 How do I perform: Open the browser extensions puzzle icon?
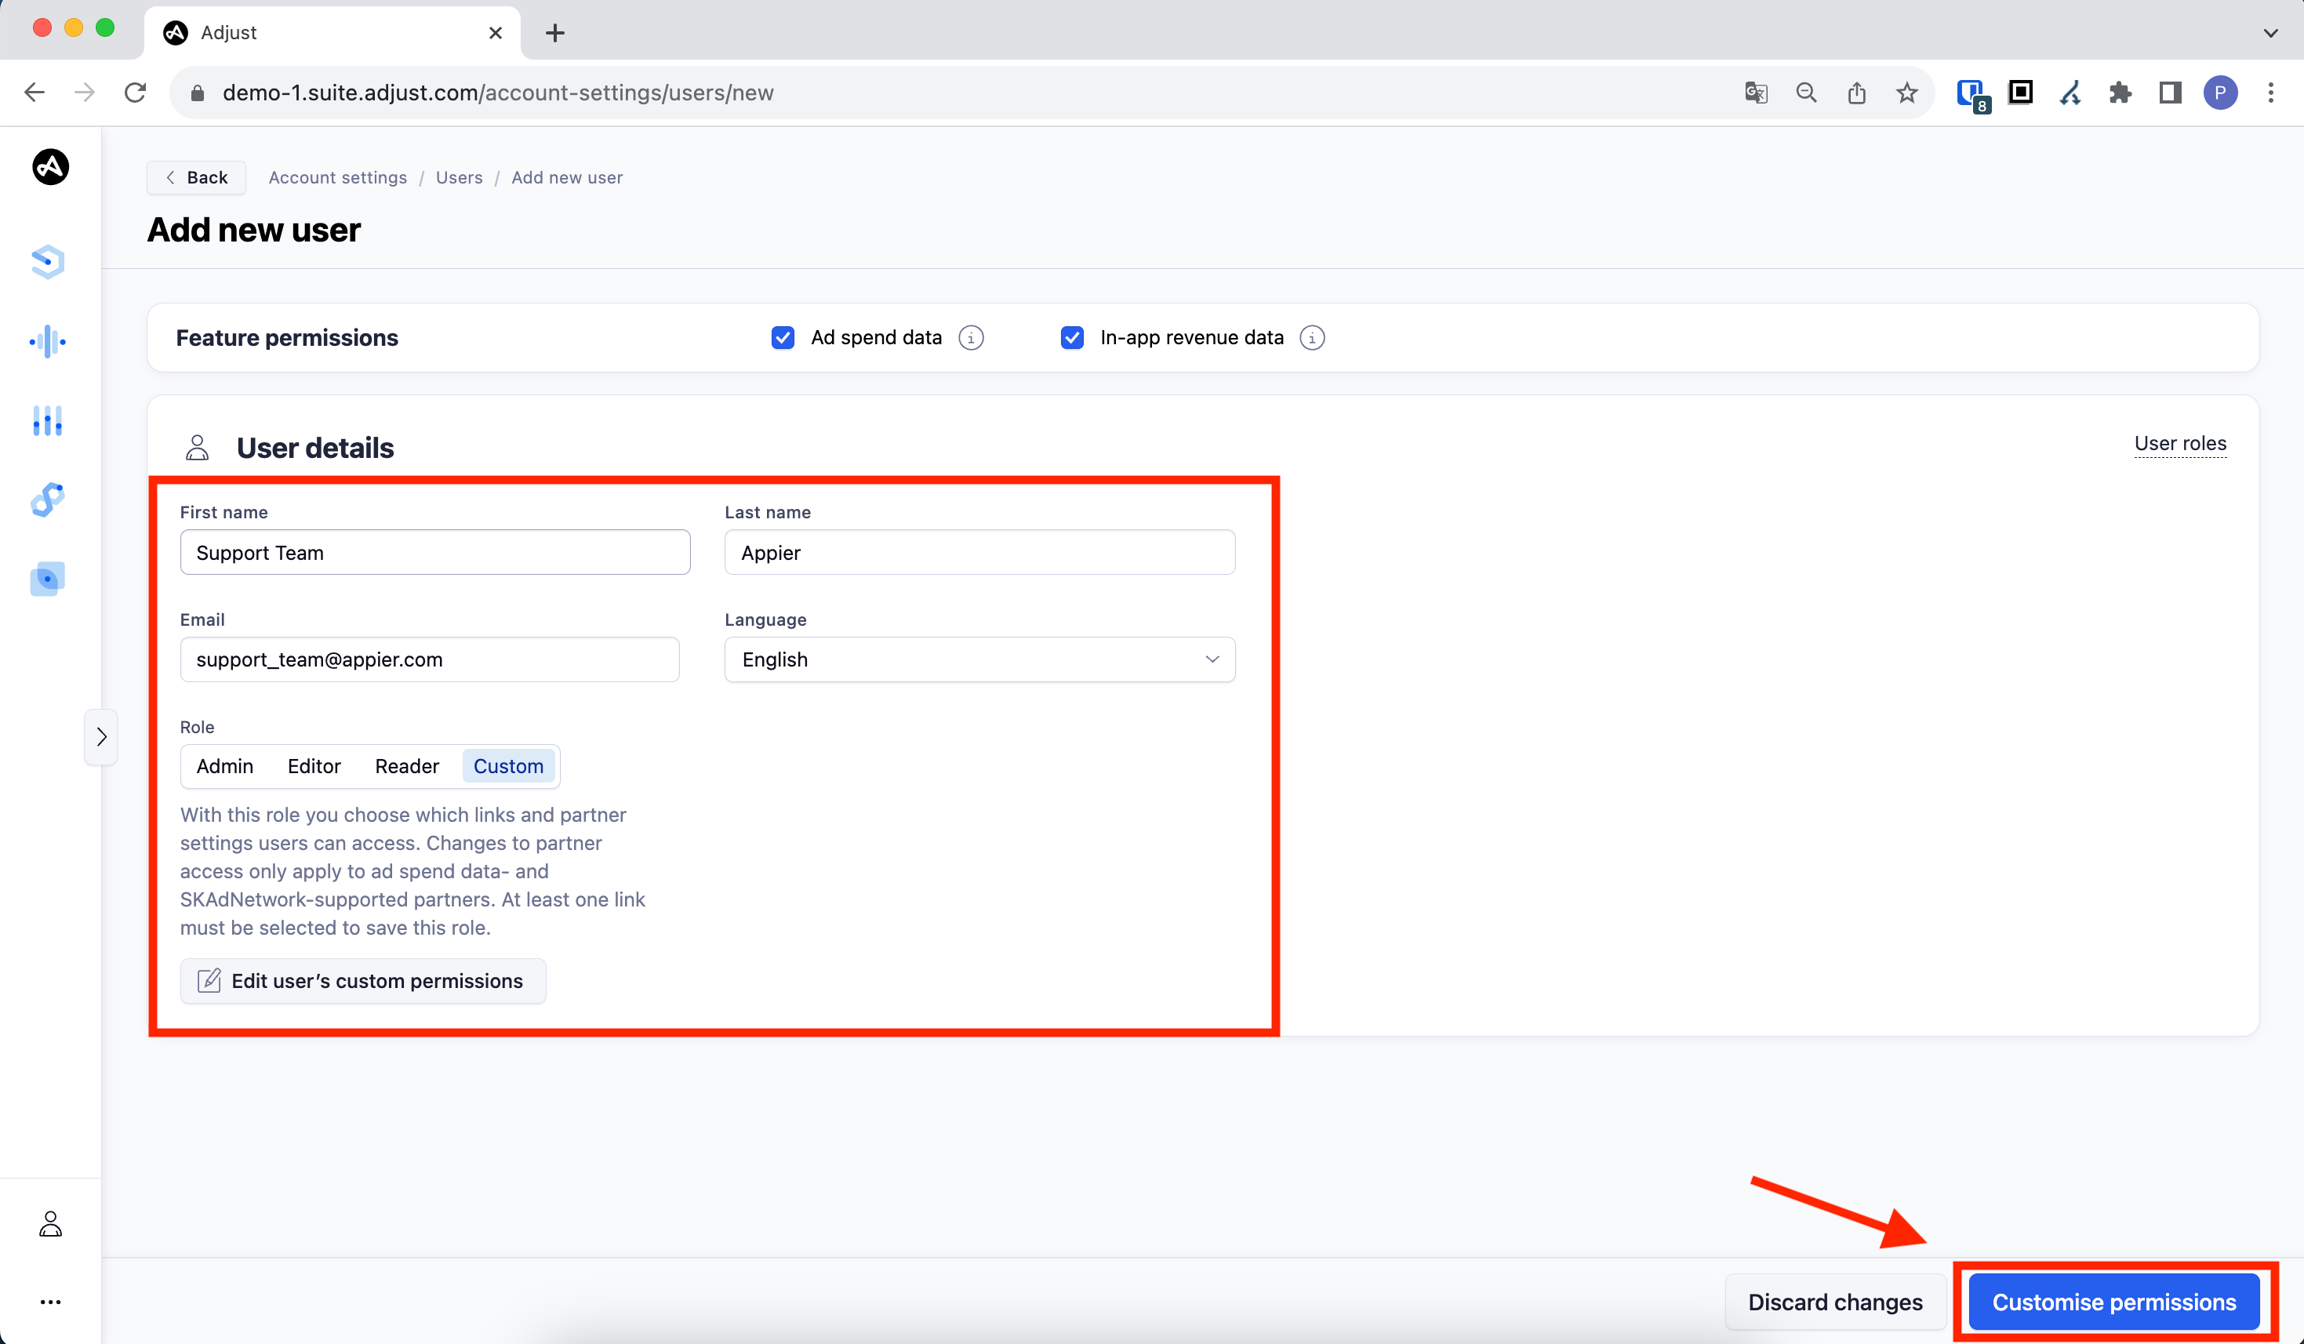pos(2120,93)
